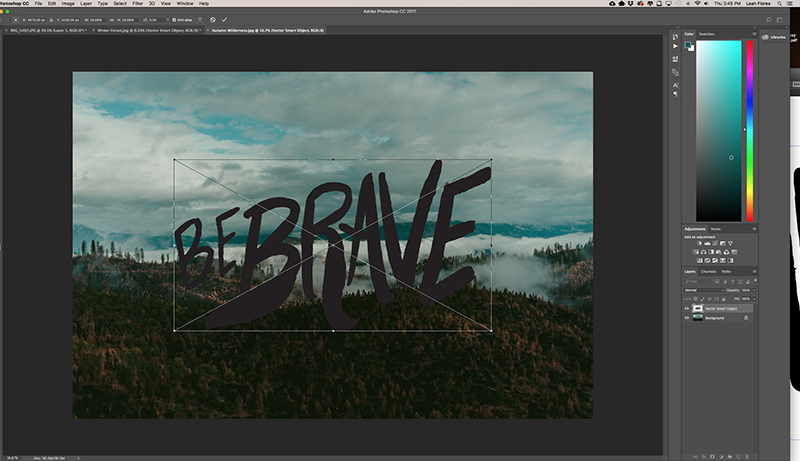Toggle maintain aspect ratio link between W and H
Screen dimensions: 800x461
click(x=112, y=20)
